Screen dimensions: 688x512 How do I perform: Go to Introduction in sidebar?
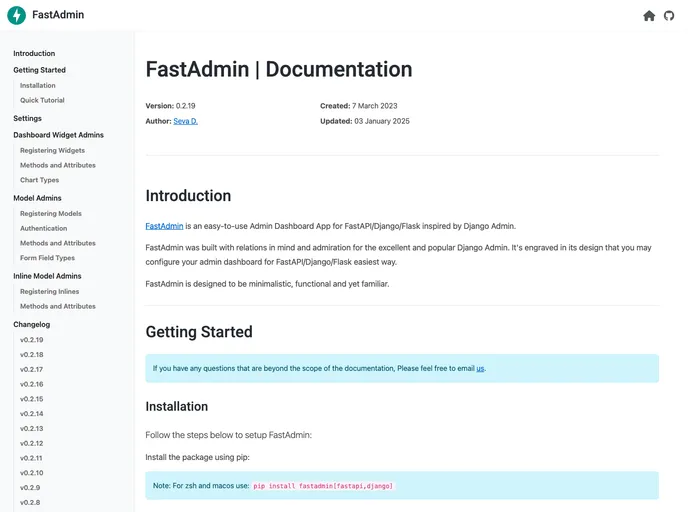pos(34,54)
